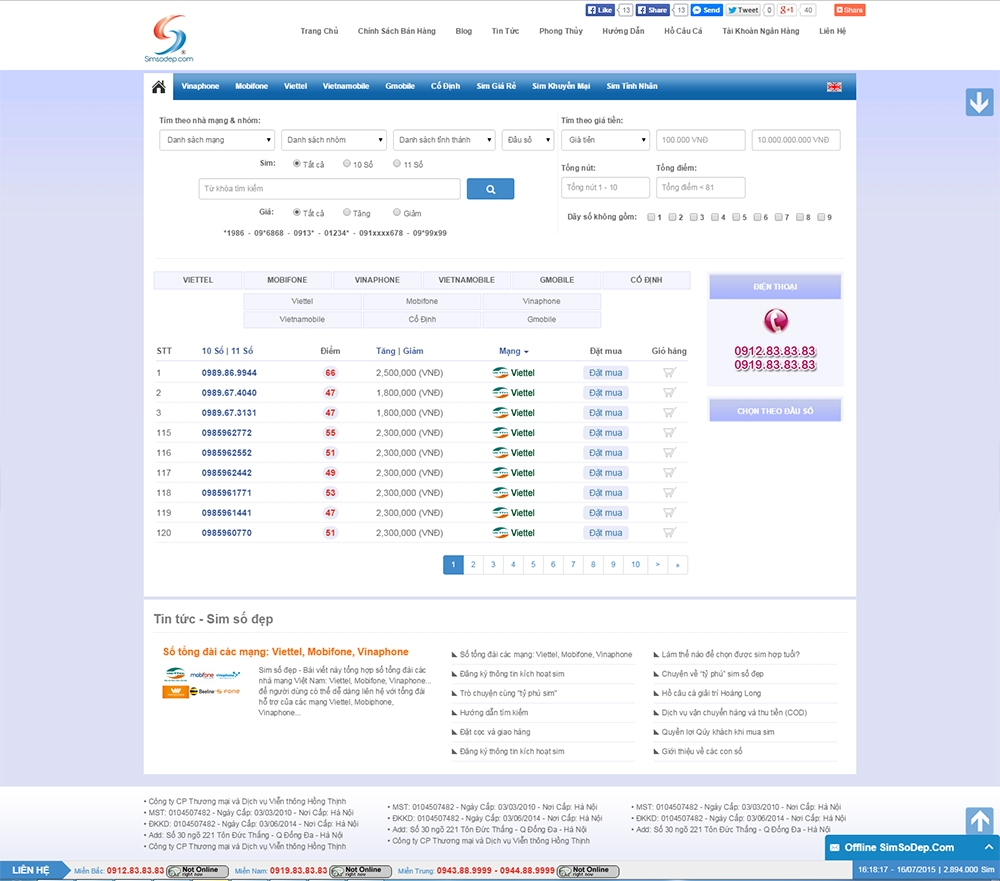Click the Facebook Like button

[600, 10]
